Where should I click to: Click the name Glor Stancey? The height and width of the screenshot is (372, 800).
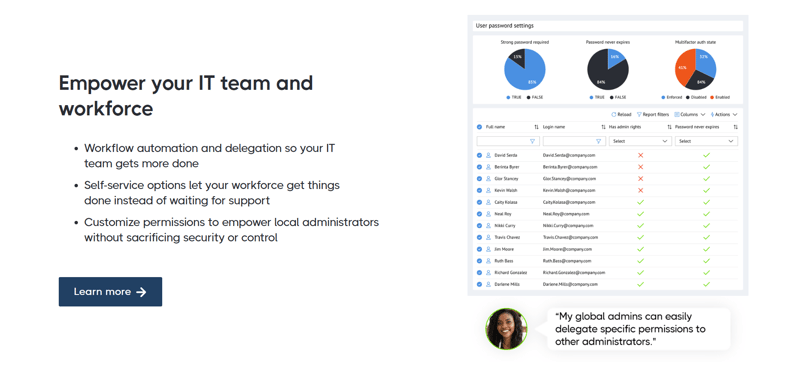[507, 179]
